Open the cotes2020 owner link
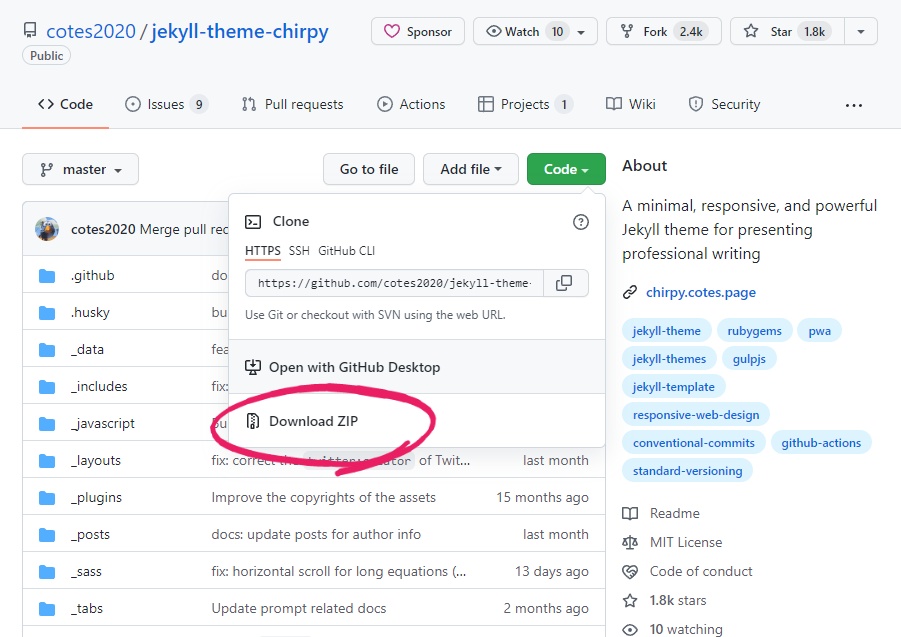This screenshot has height=637, width=901. click(x=91, y=31)
